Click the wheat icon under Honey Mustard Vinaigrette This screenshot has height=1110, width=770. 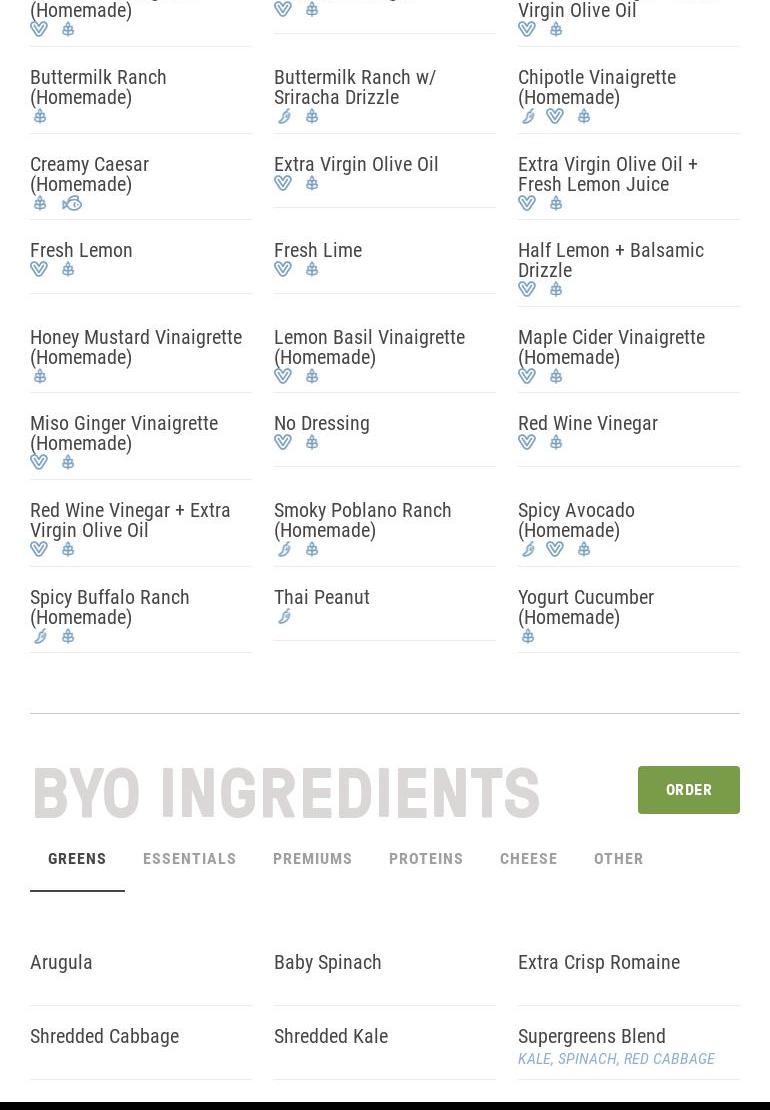(x=40, y=377)
